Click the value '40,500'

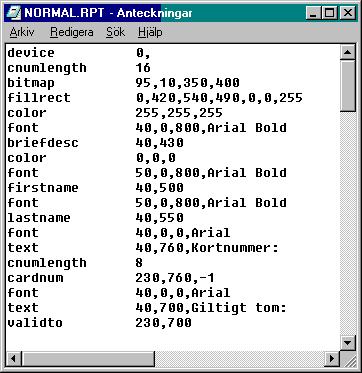click(159, 188)
